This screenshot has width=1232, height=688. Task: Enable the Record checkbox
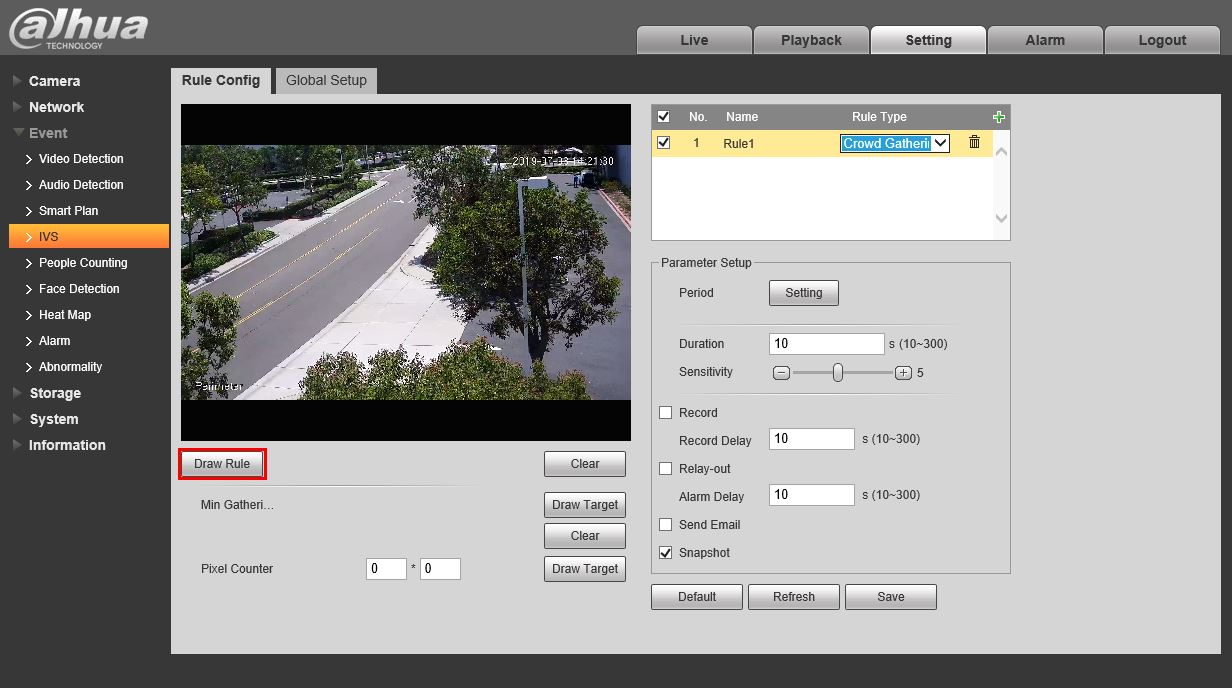click(666, 413)
